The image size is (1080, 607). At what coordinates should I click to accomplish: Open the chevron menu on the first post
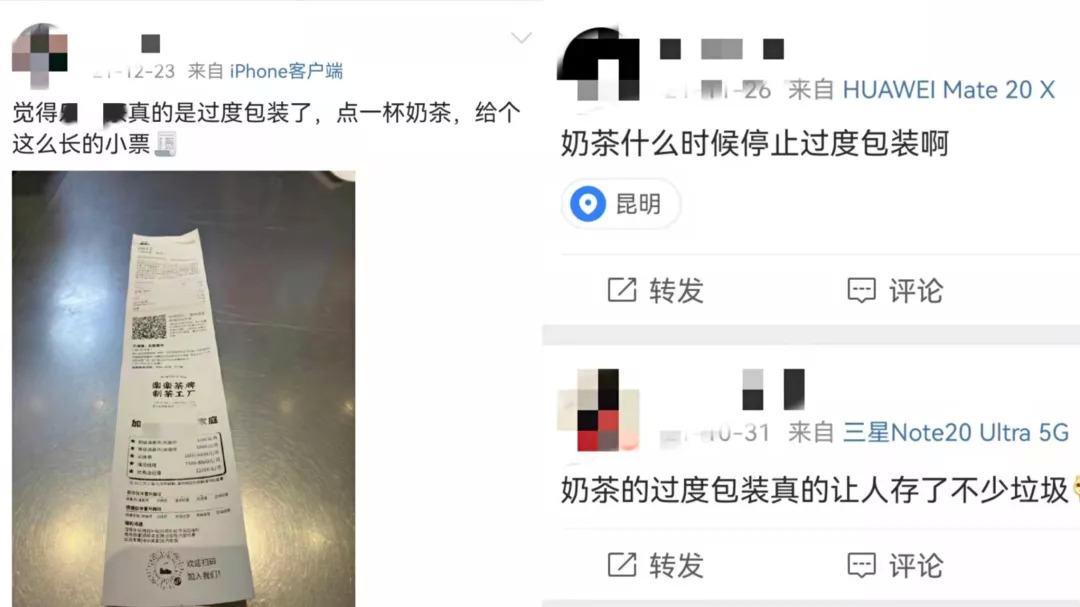click(521, 38)
